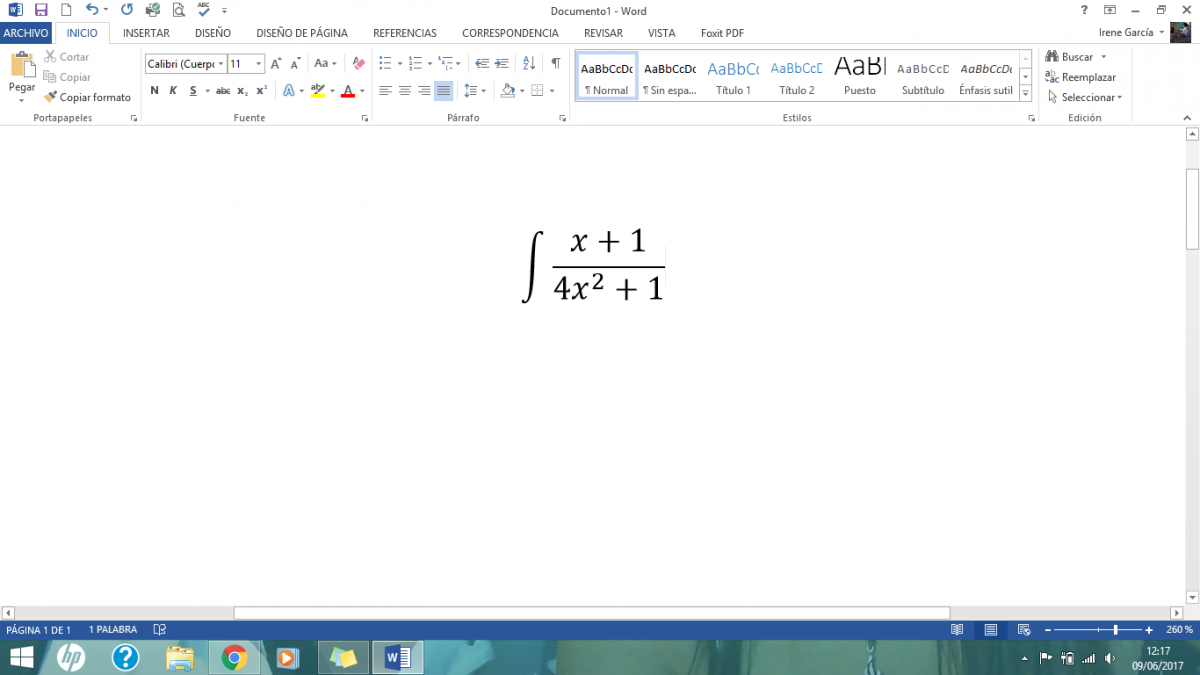Save the document from quick access toolbar
Image resolution: width=1200 pixels, height=675 pixels.
click(x=41, y=10)
